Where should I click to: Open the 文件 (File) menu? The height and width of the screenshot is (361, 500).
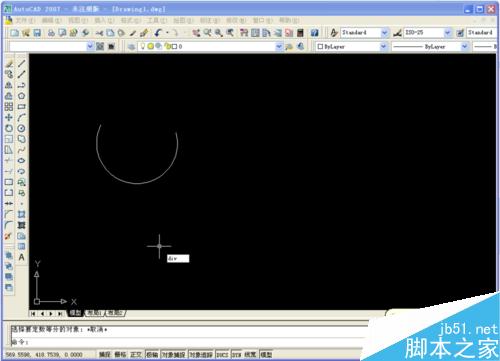pyautogui.click(x=25, y=20)
